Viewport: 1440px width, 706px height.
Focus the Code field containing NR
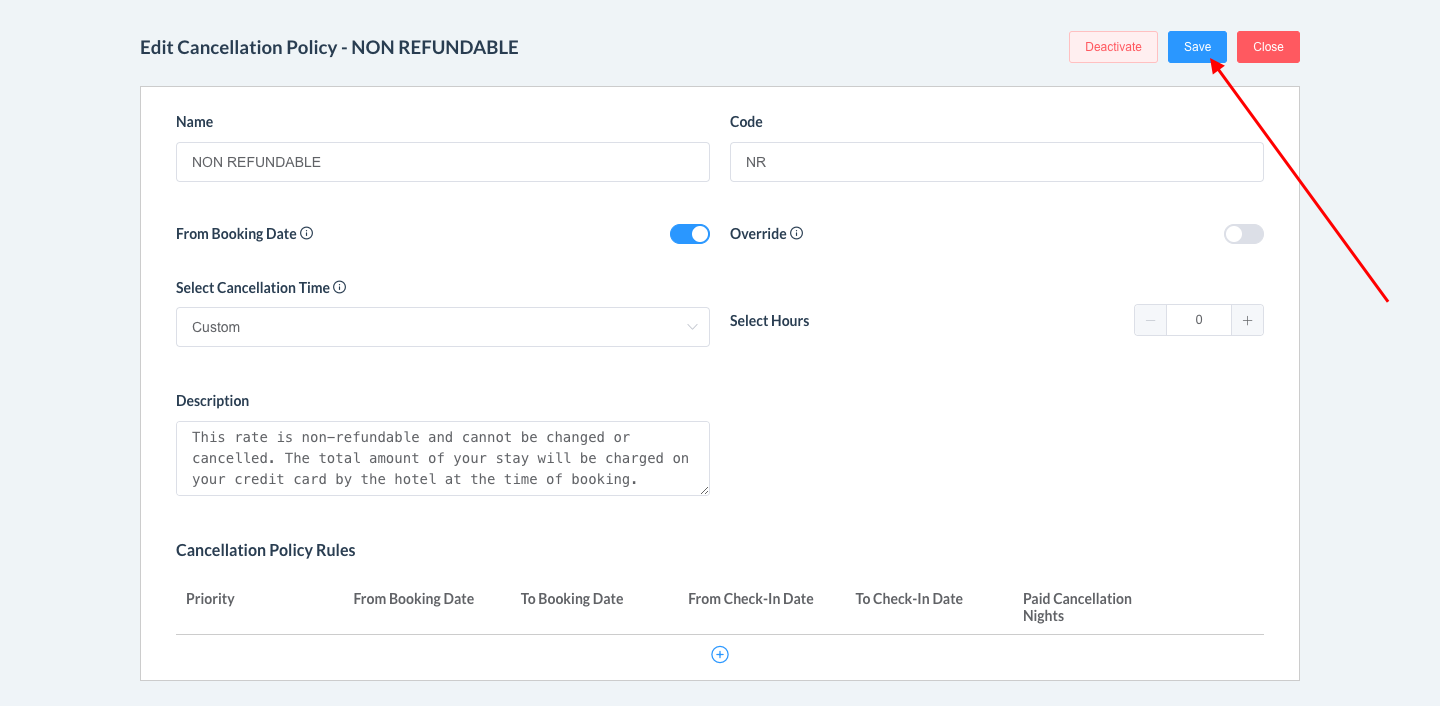996,162
